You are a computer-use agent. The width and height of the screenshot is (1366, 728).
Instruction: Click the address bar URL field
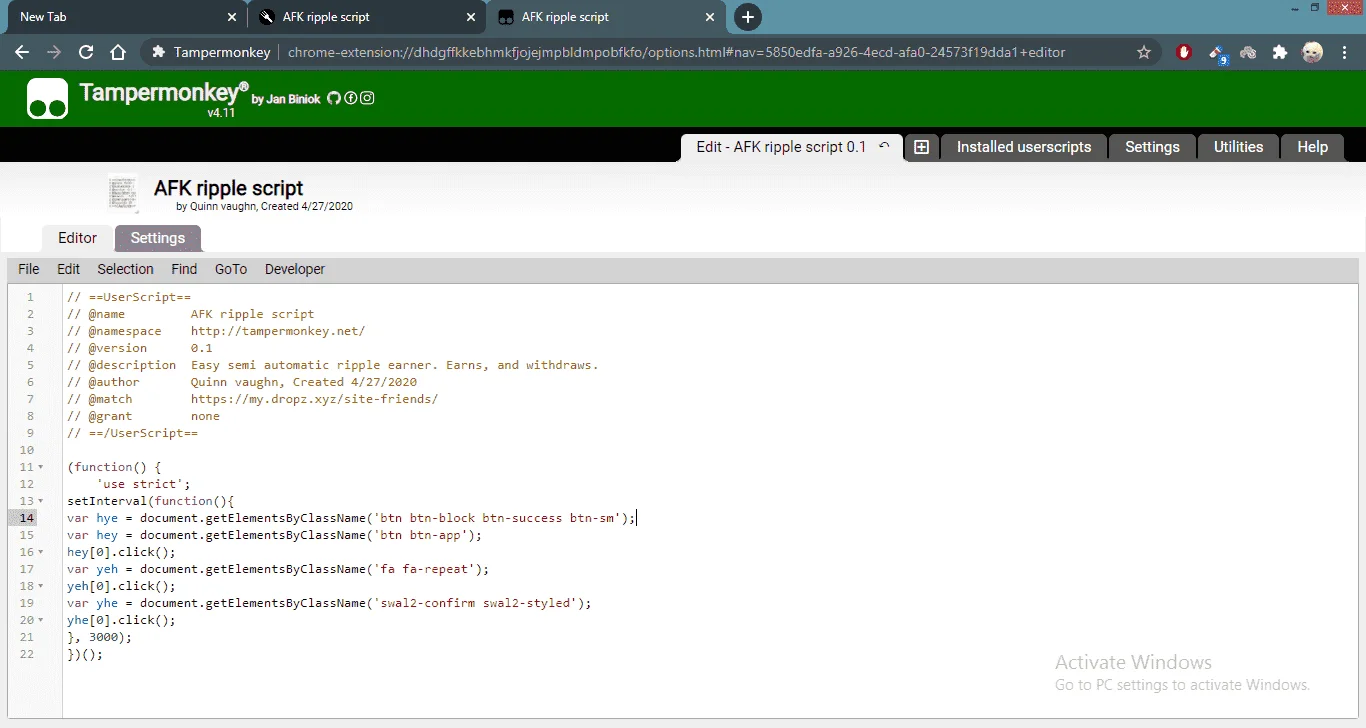tap(676, 52)
